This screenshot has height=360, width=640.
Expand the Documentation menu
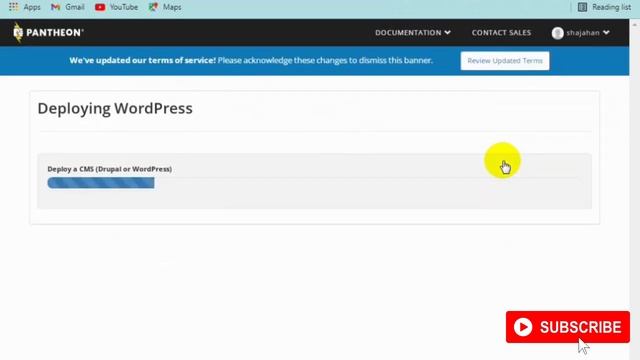413,33
